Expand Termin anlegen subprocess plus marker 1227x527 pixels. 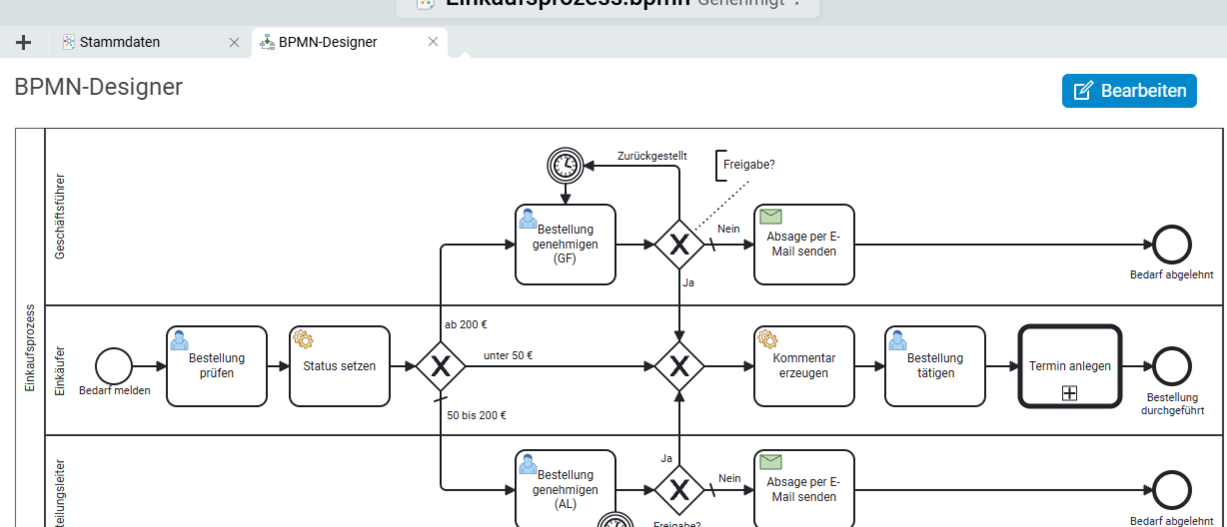tap(1069, 393)
